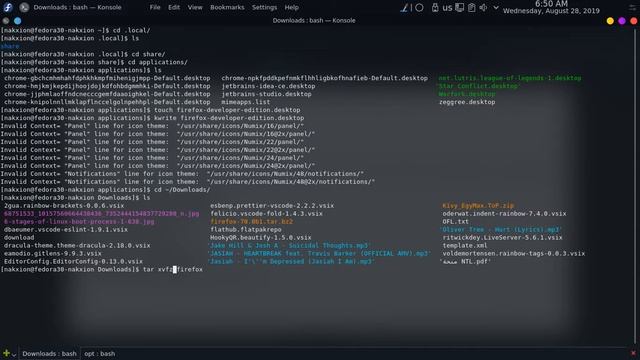
Task: Open the Settings menu
Action: pos(264,7)
